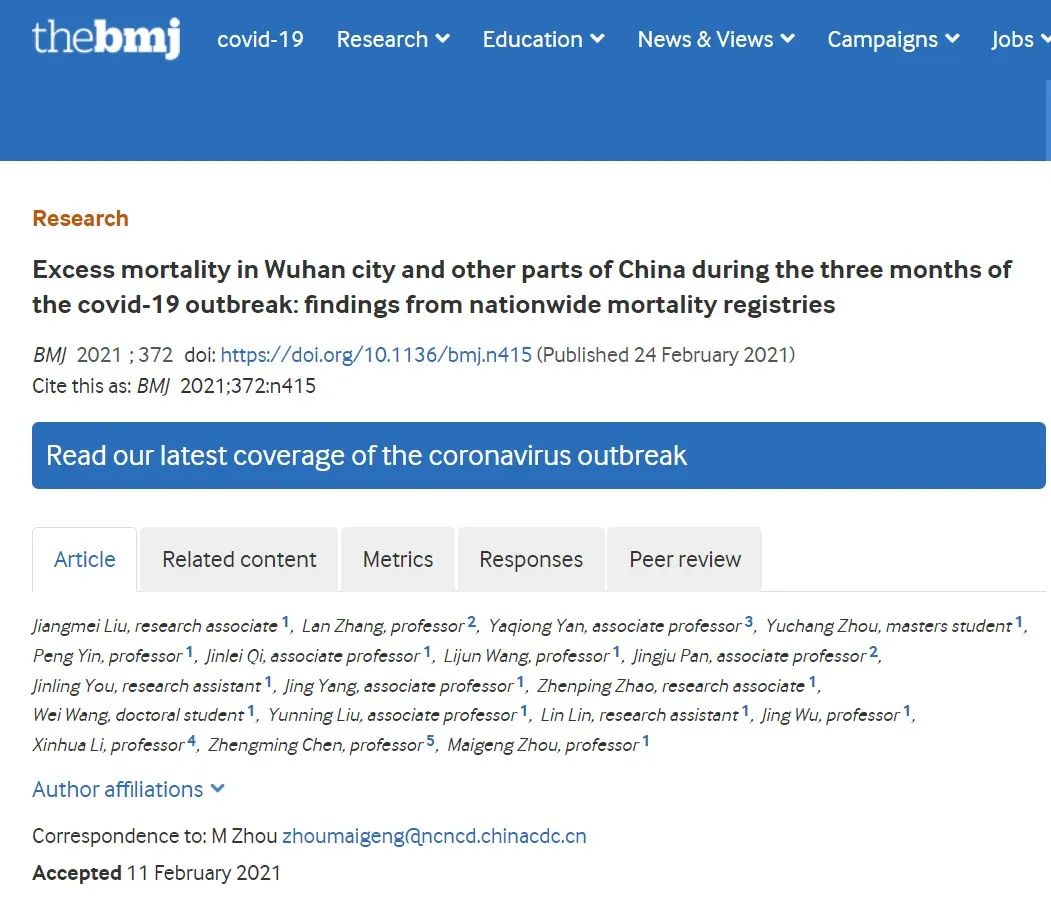Expand the News & Views dropdown
The height and width of the screenshot is (901, 1051).
click(x=716, y=40)
